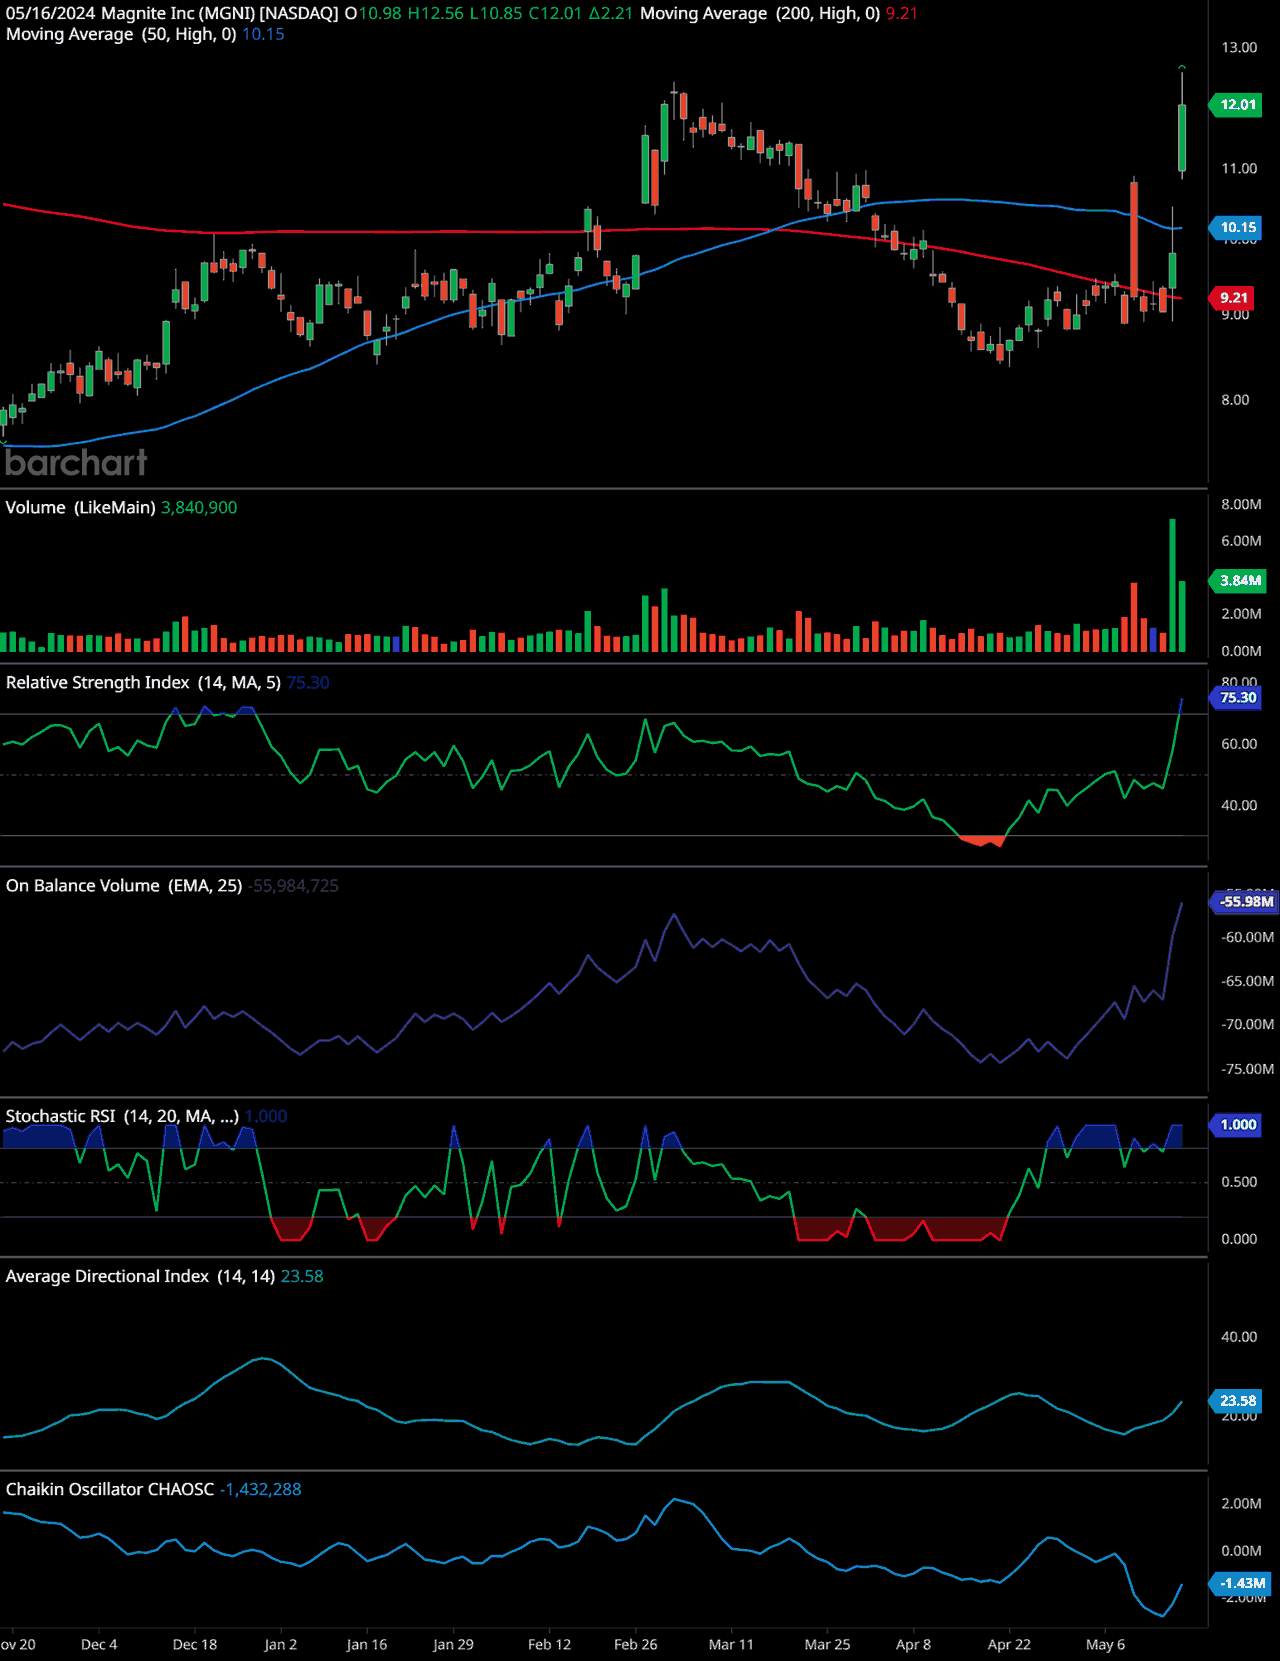
Task: Click the -65.00M OBV axis label
Action: (1248, 982)
